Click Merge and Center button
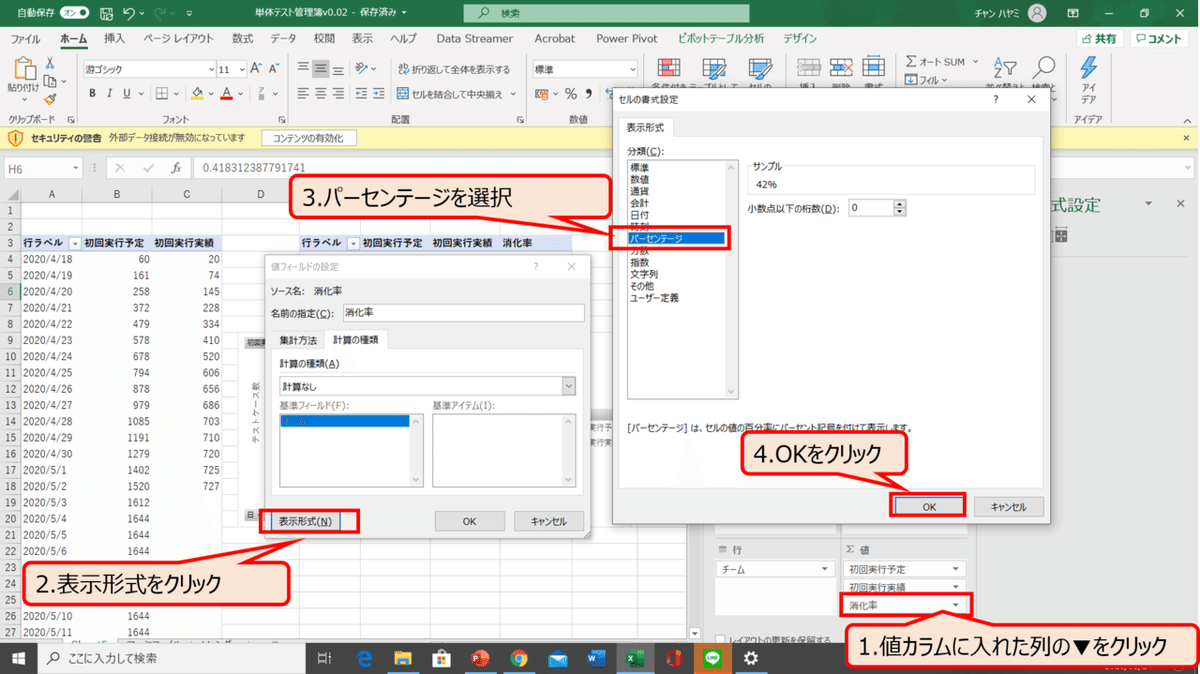The width and height of the screenshot is (1200, 674). 452,94
